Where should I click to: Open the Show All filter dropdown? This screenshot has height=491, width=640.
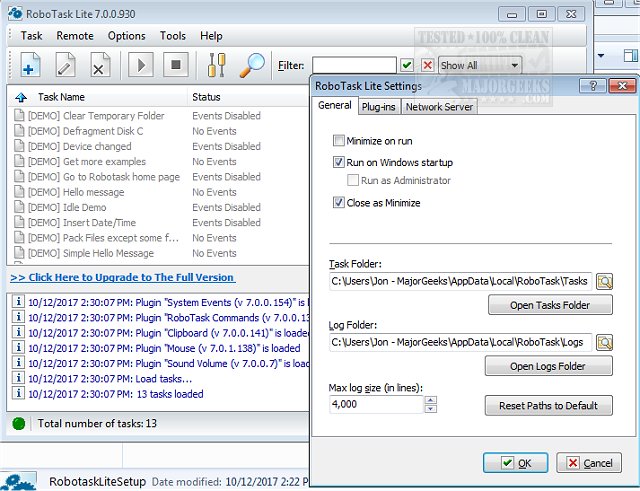click(480, 65)
